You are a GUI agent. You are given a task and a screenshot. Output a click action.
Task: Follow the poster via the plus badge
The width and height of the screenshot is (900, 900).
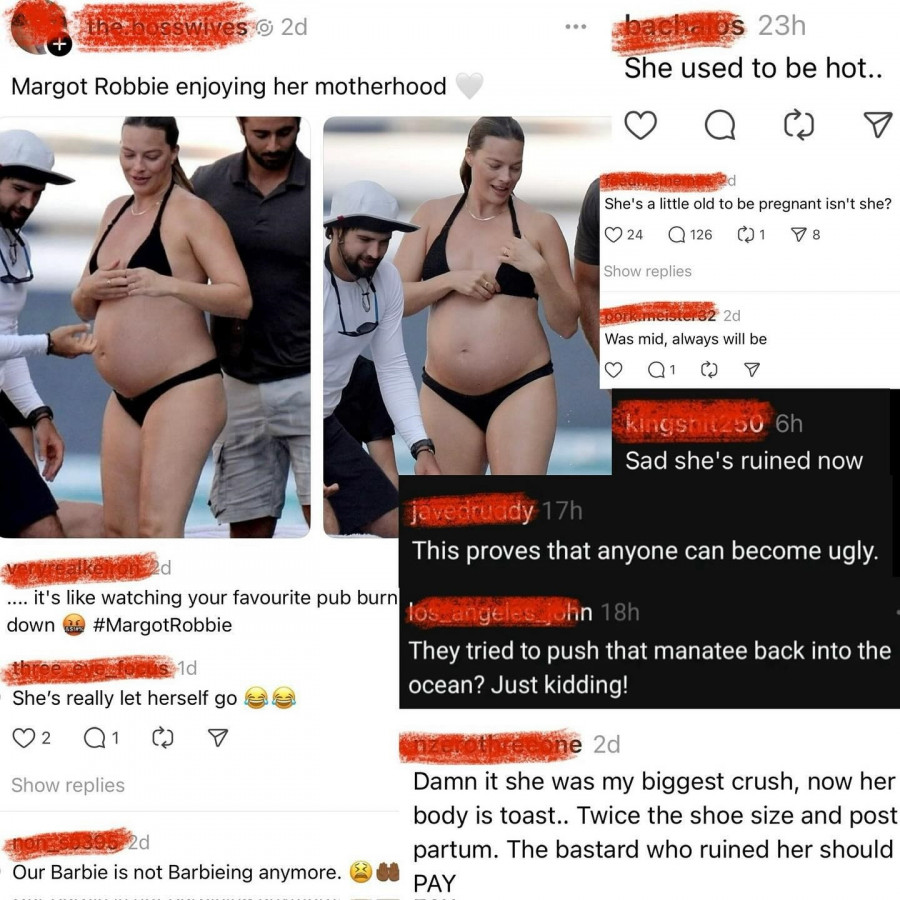click(60, 44)
